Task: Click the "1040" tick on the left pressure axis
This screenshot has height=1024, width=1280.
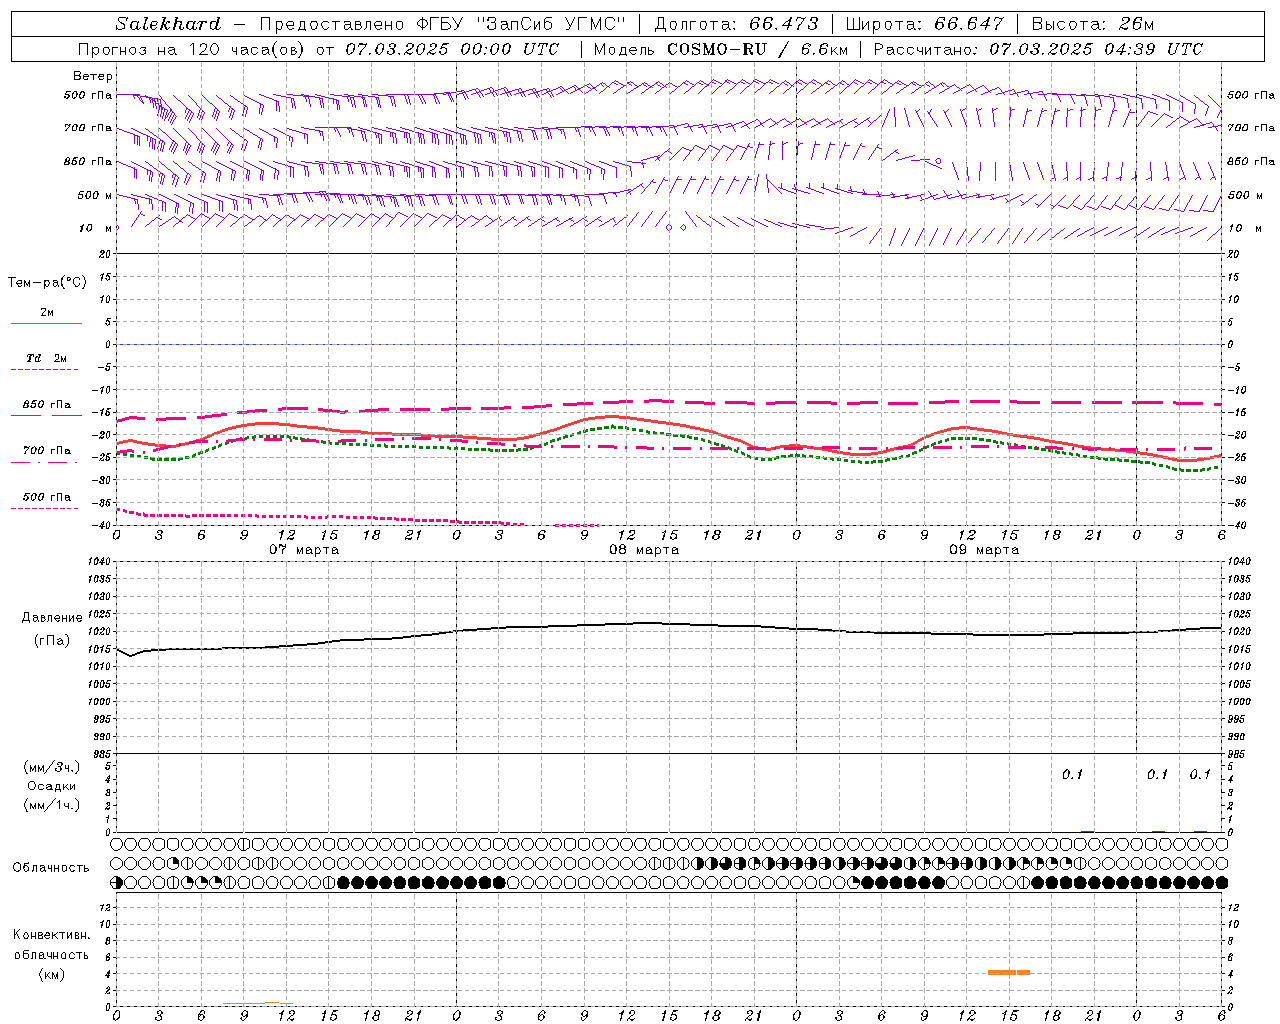Action: click(x=99, y=561)
